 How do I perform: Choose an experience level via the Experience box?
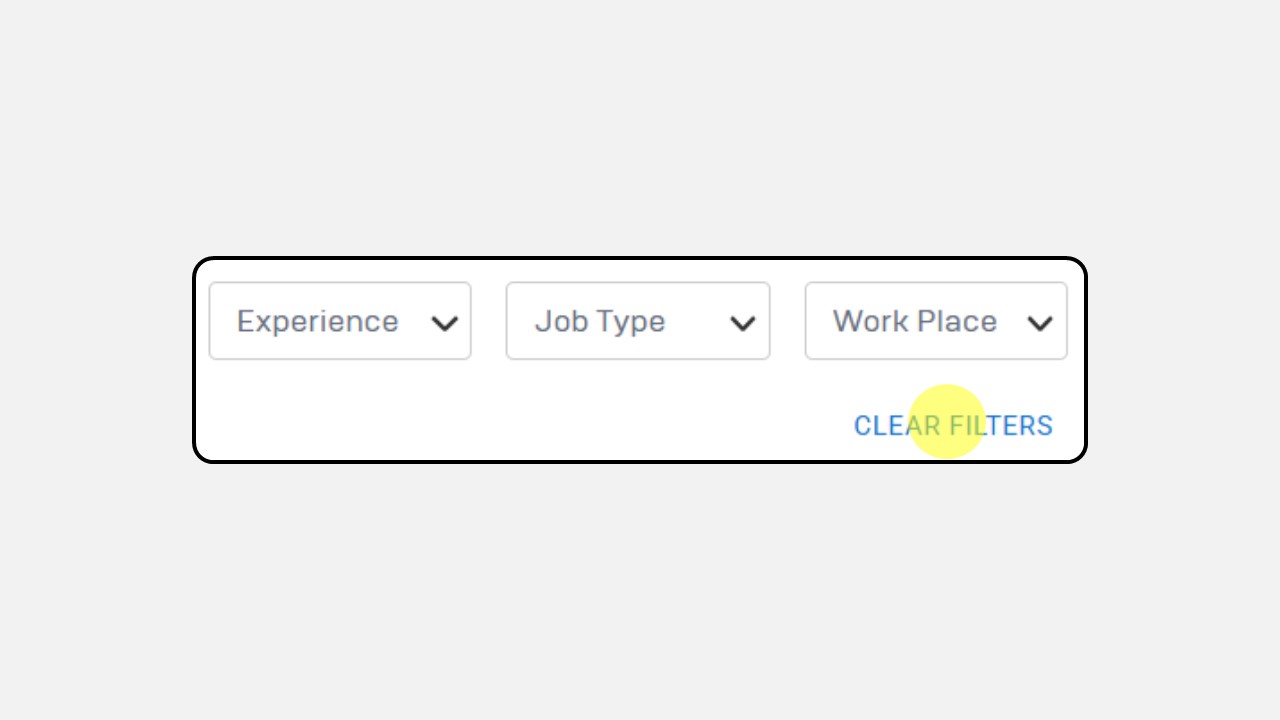pyautogui.click(x=340, y=321)
